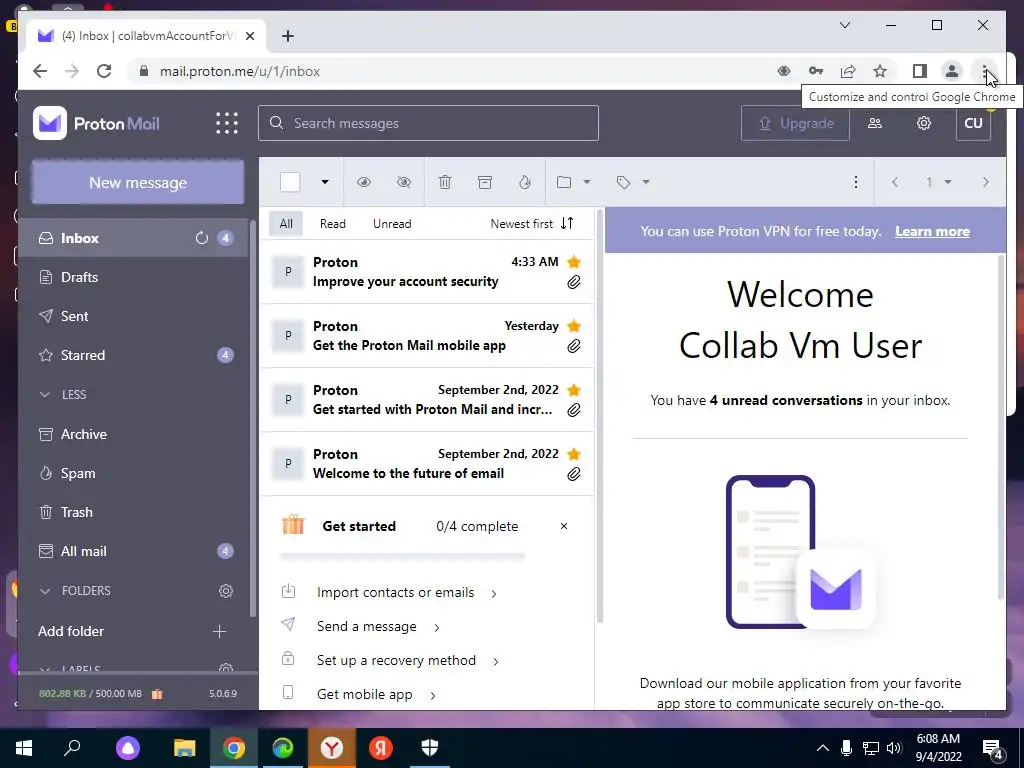Tick the select all messages checkbox

(x=290, y=182)
